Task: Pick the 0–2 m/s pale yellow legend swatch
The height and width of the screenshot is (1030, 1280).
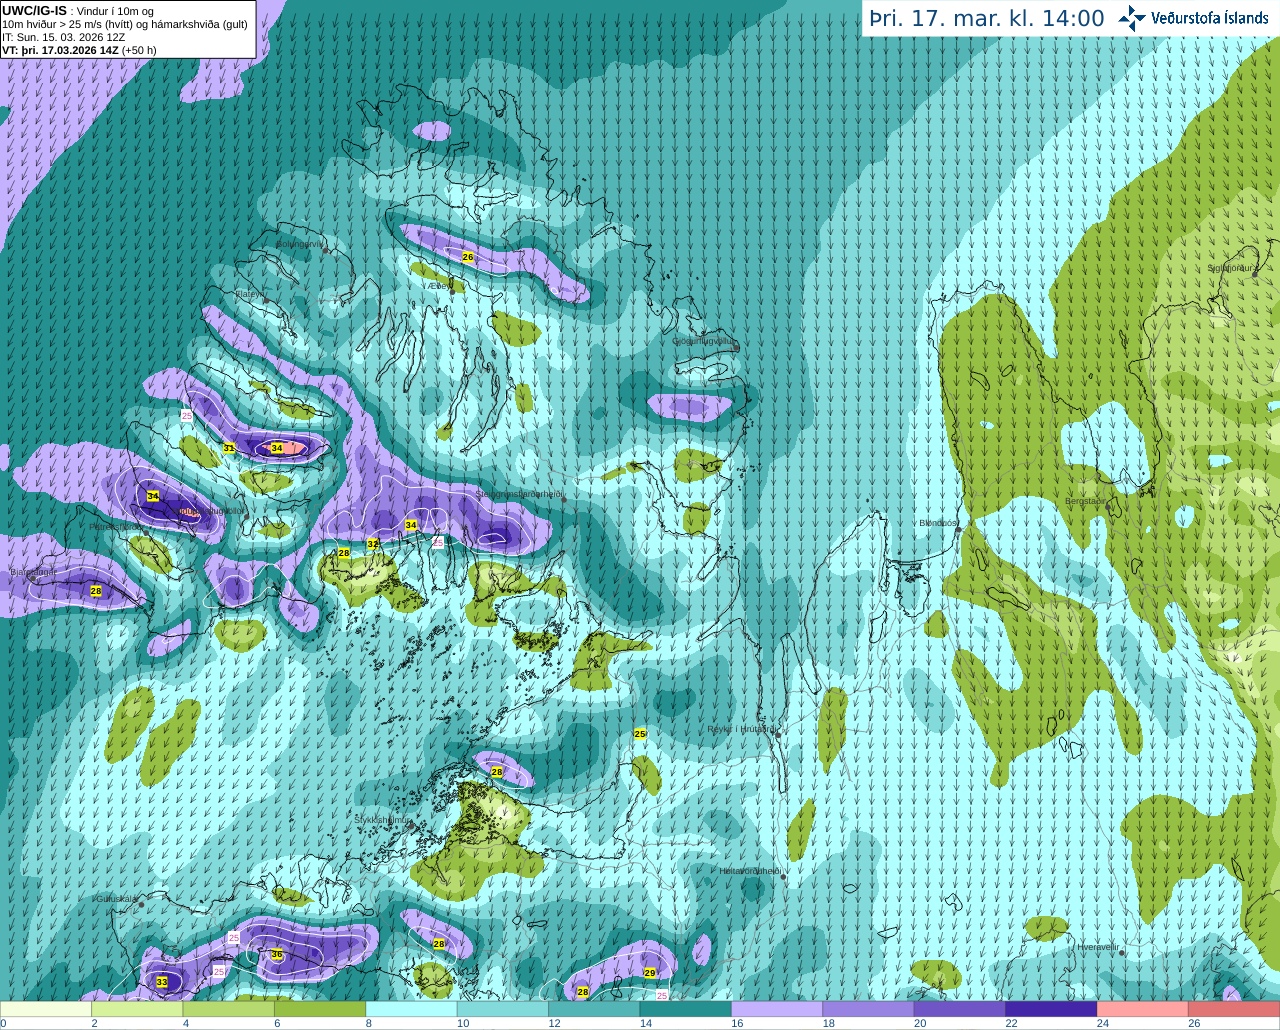Action: 46,1009
